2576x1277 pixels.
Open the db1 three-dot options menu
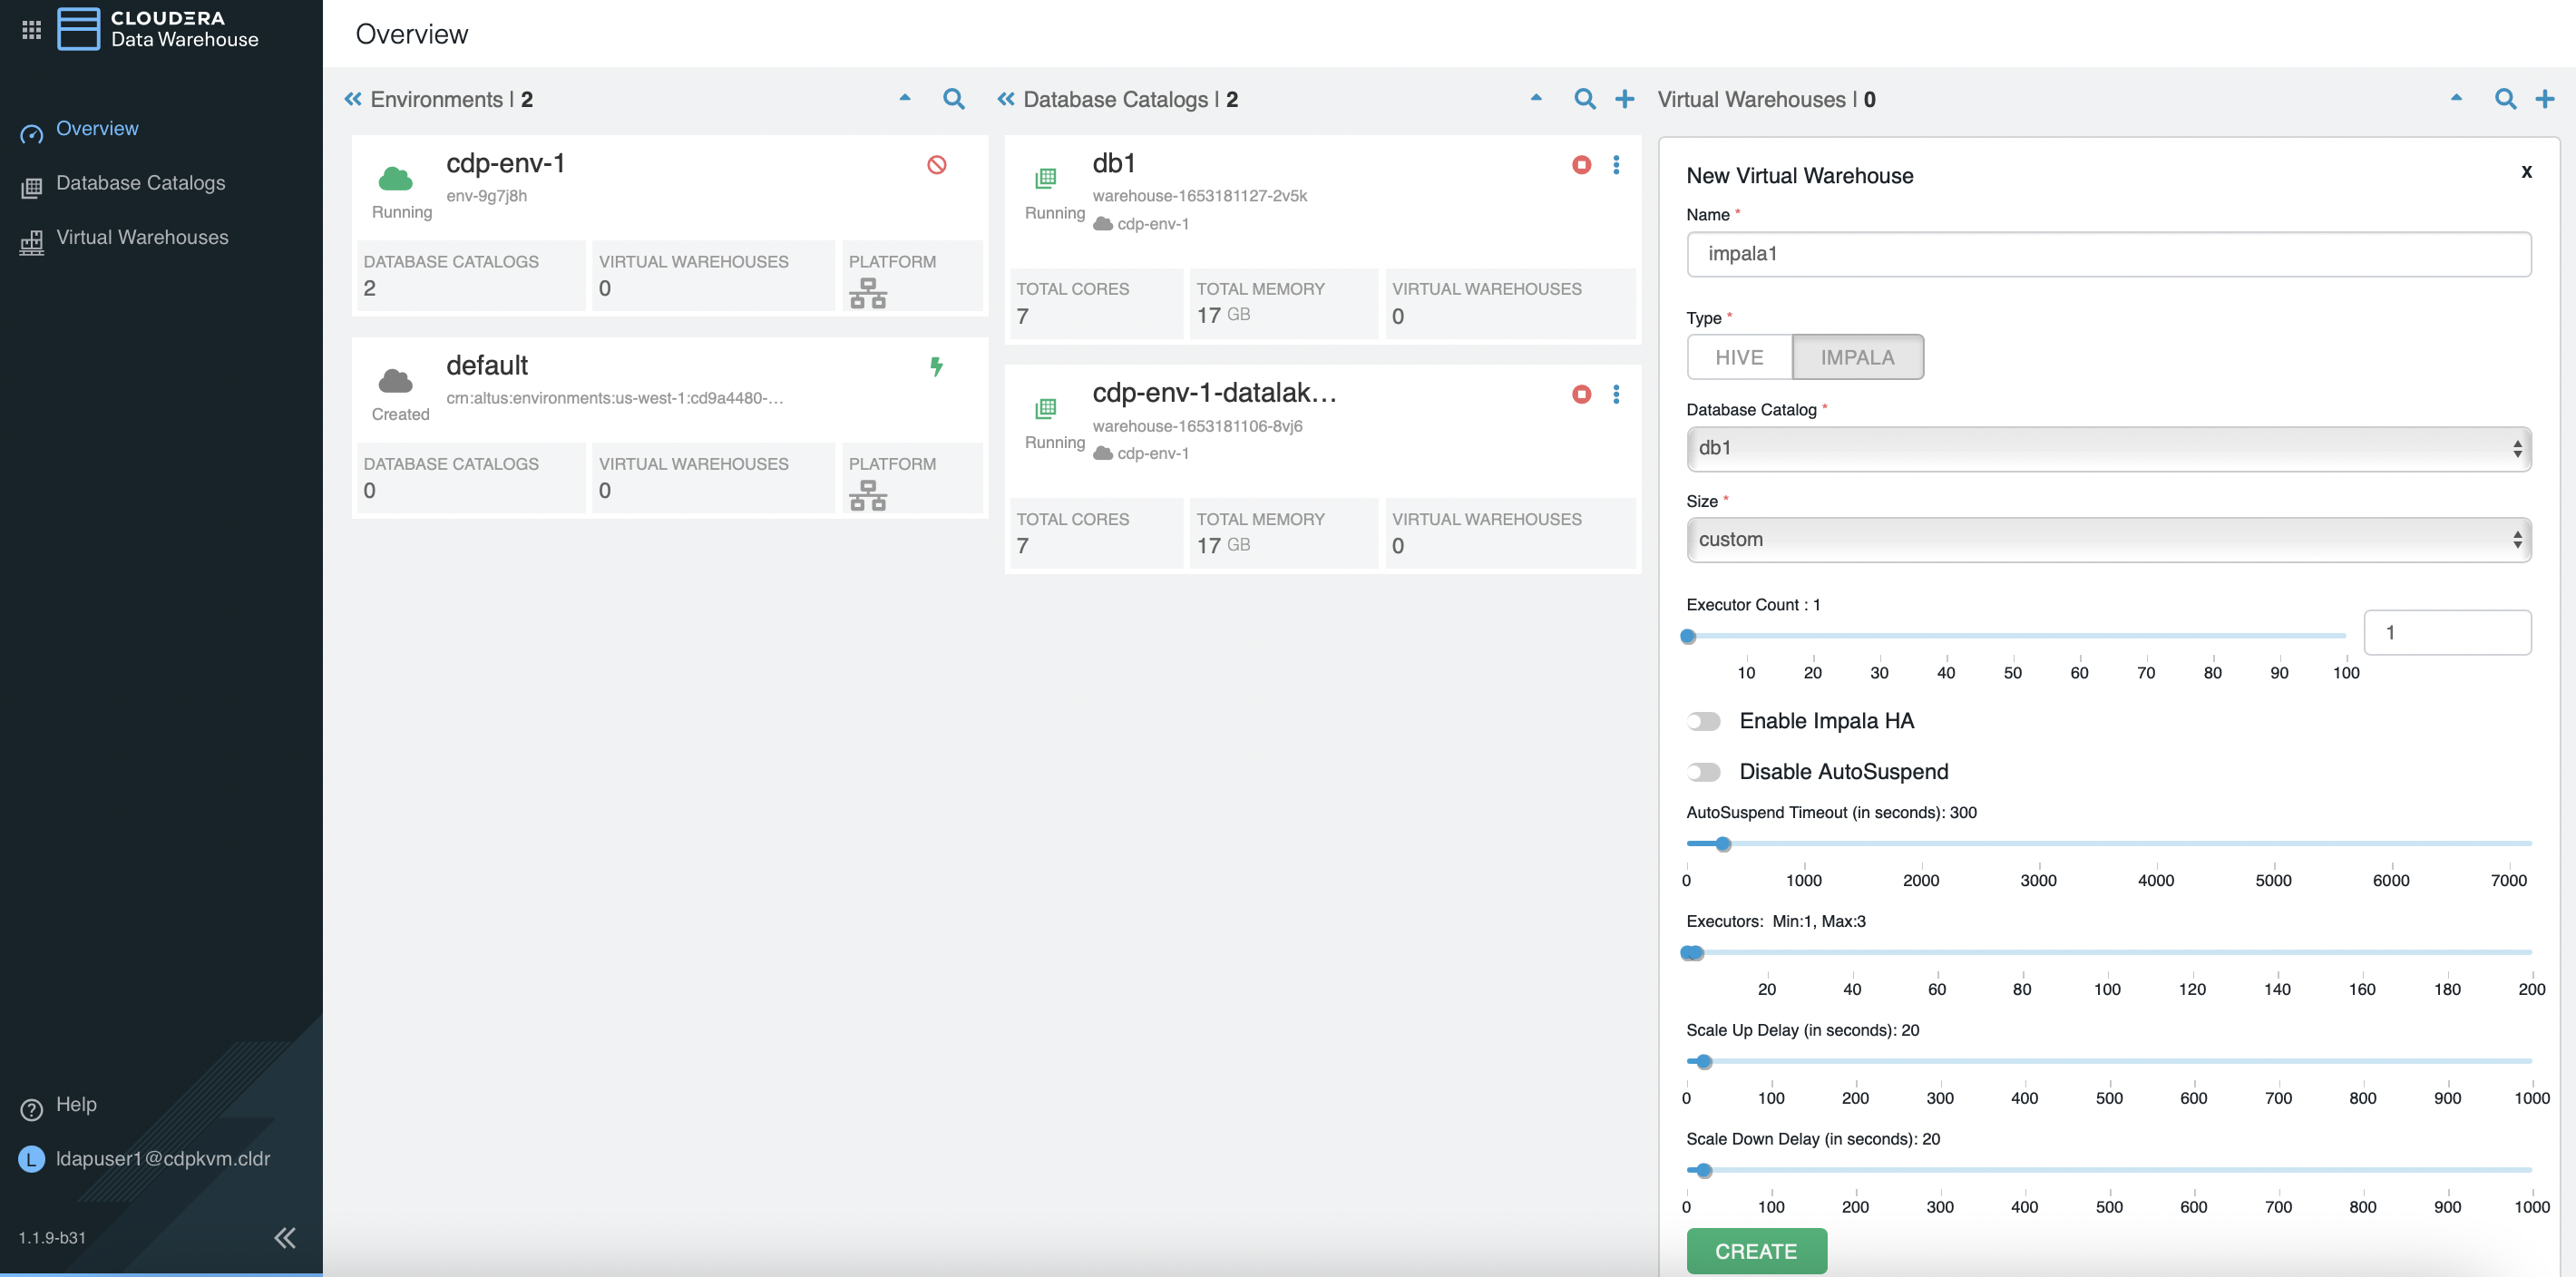1616,165
